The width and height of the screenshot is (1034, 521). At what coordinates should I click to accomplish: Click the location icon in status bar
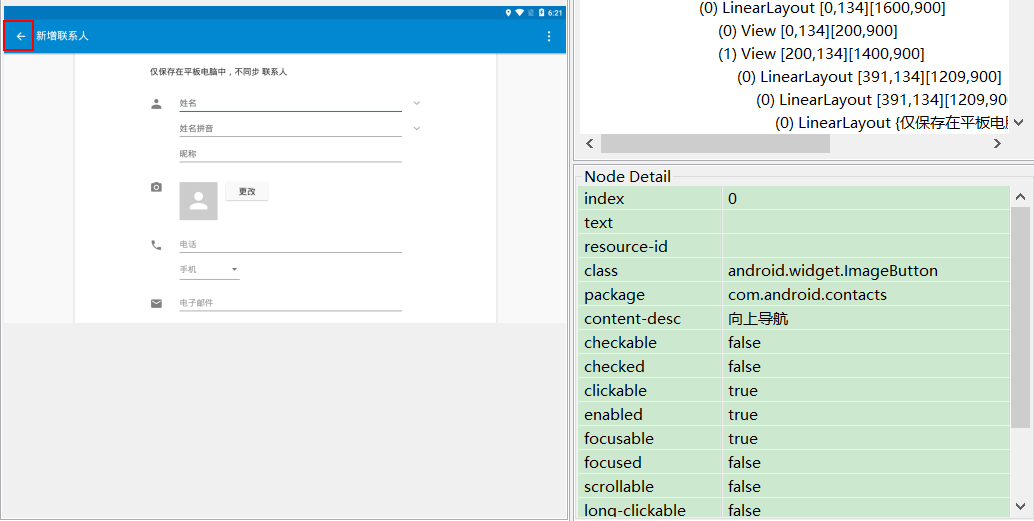(508, 13)
